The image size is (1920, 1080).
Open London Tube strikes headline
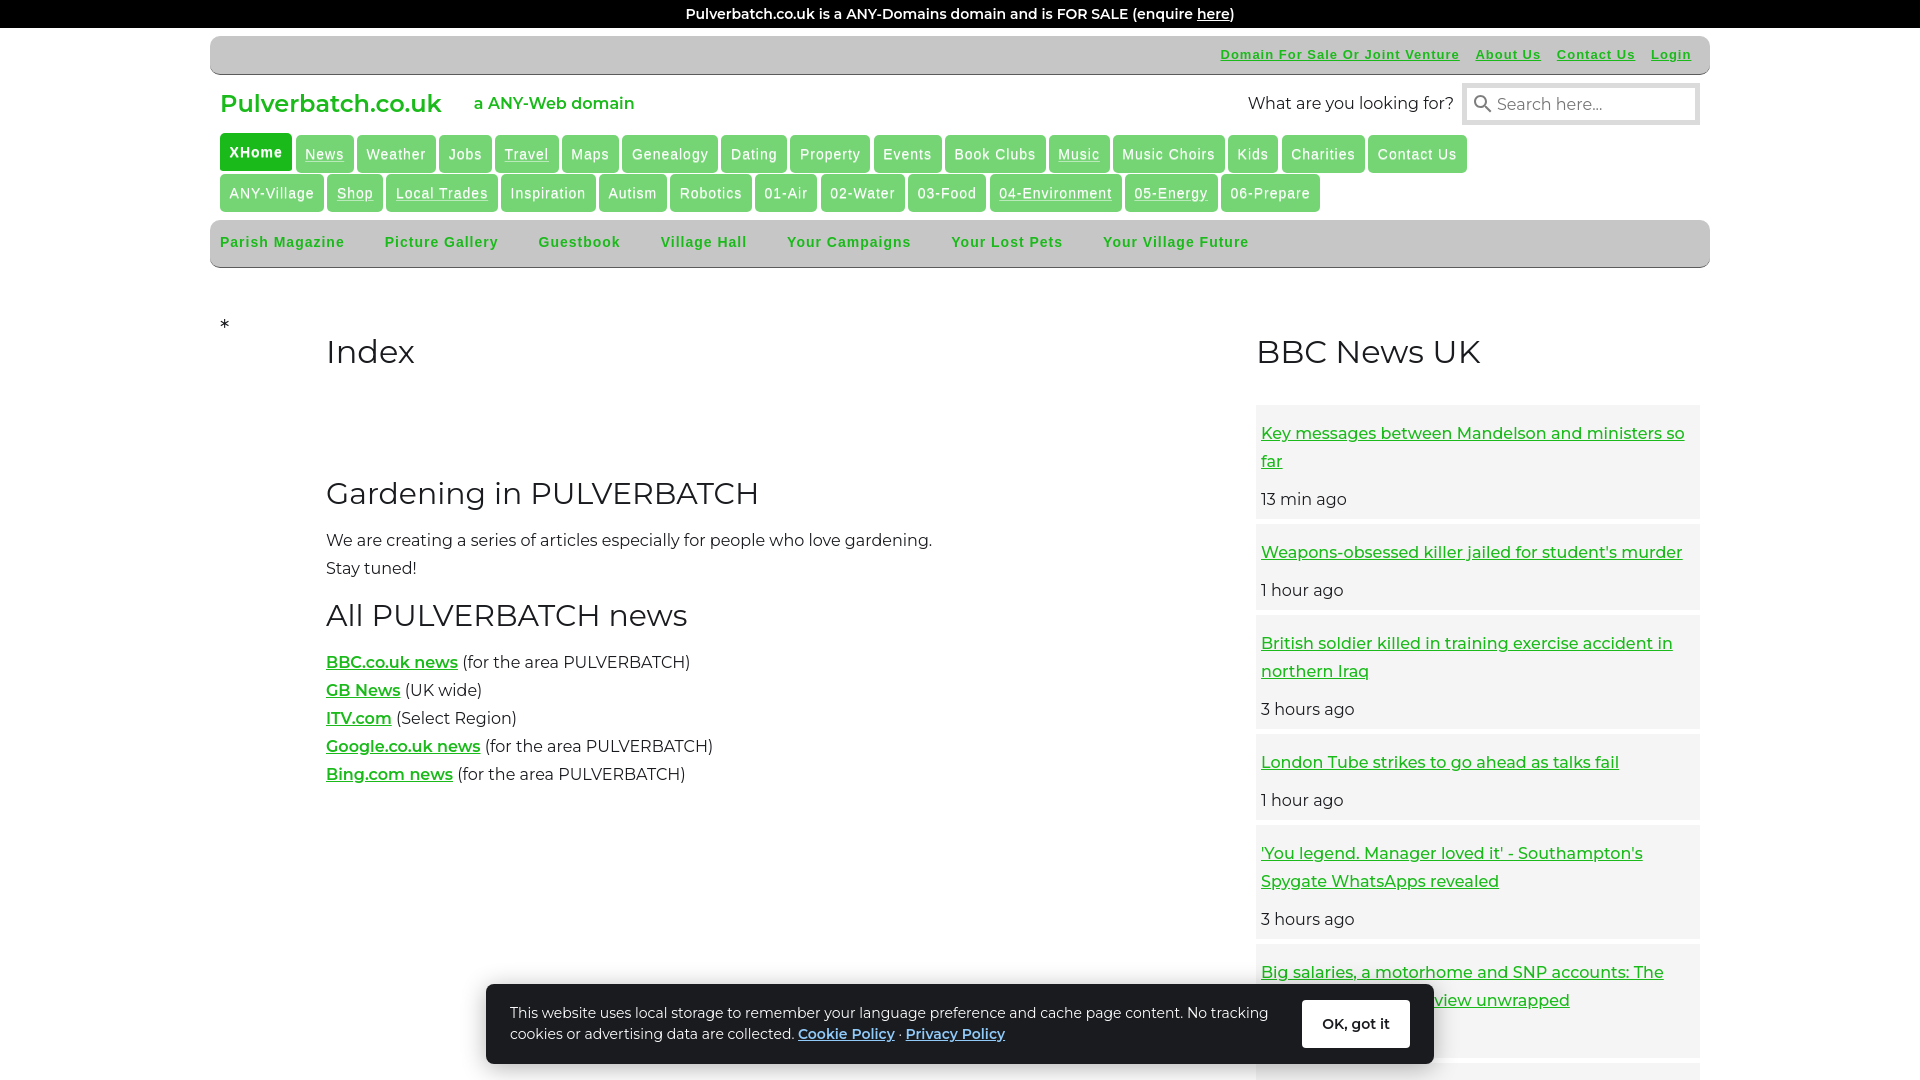pyautogui.click(x=1440, y=762)
